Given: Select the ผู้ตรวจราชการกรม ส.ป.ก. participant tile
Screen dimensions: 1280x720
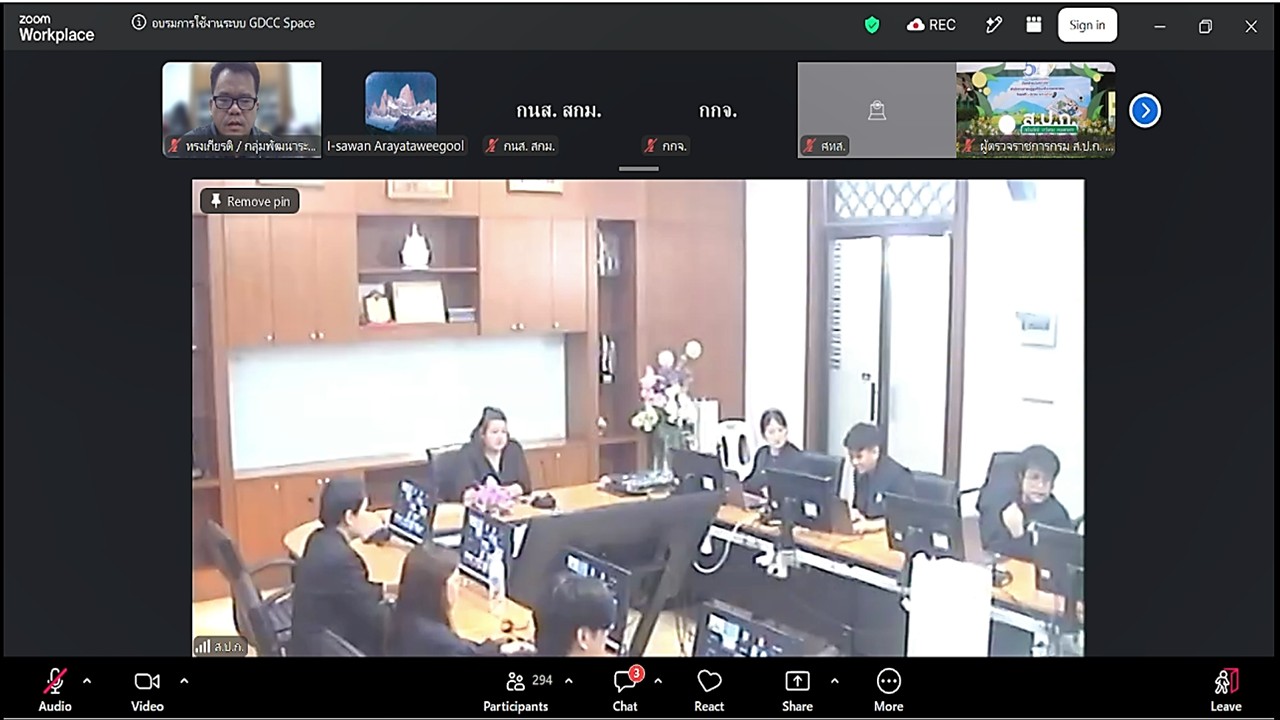Looking at the screenshot, I should pos(1035,110).
